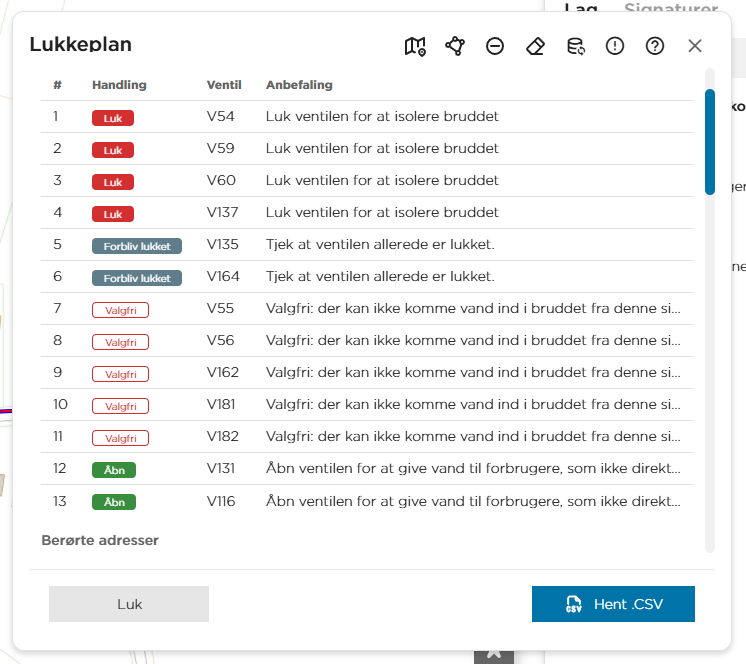Select valve V137 in the table
Viewport: 746px width, 664px height.
(x=222, y=212)
